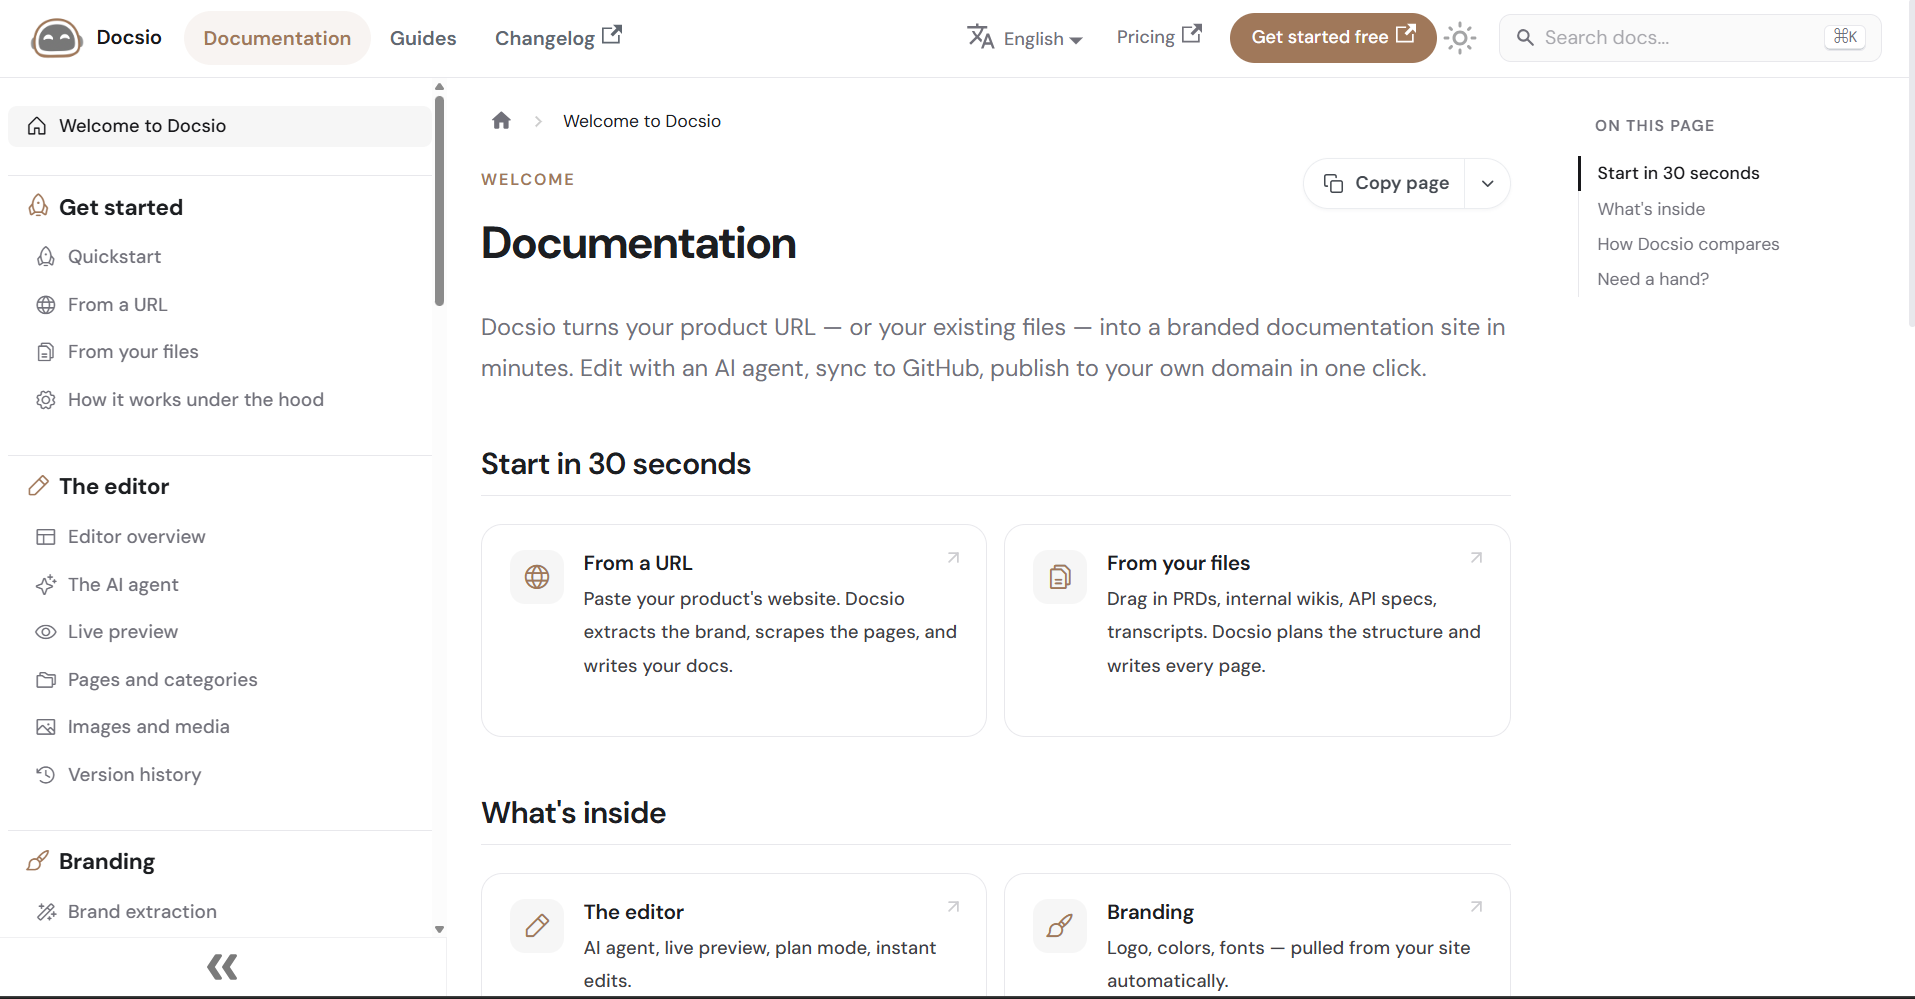Screen dimensions: 1915x999
Task: Jump to How Docsio compares section
Action: [1688, 244]
